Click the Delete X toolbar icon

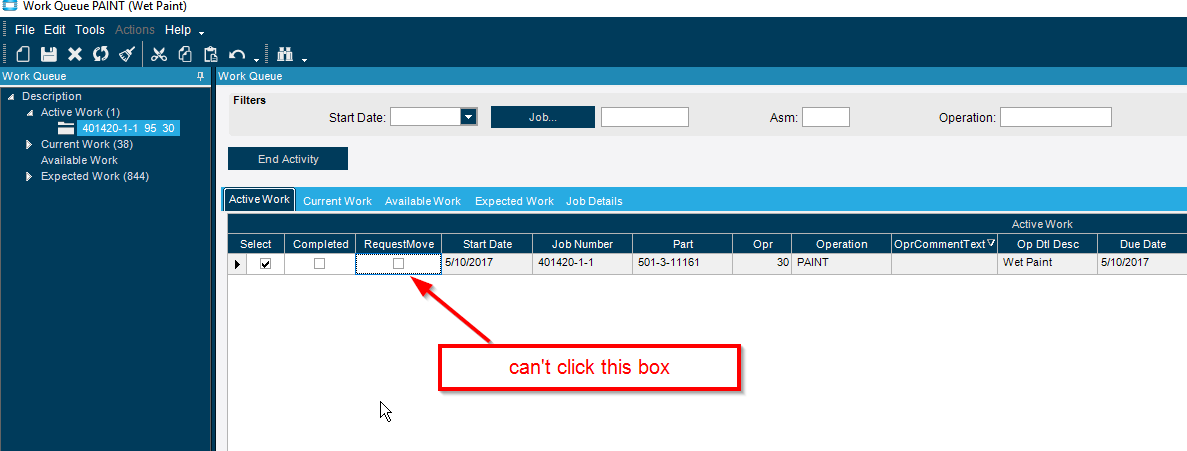75,54
